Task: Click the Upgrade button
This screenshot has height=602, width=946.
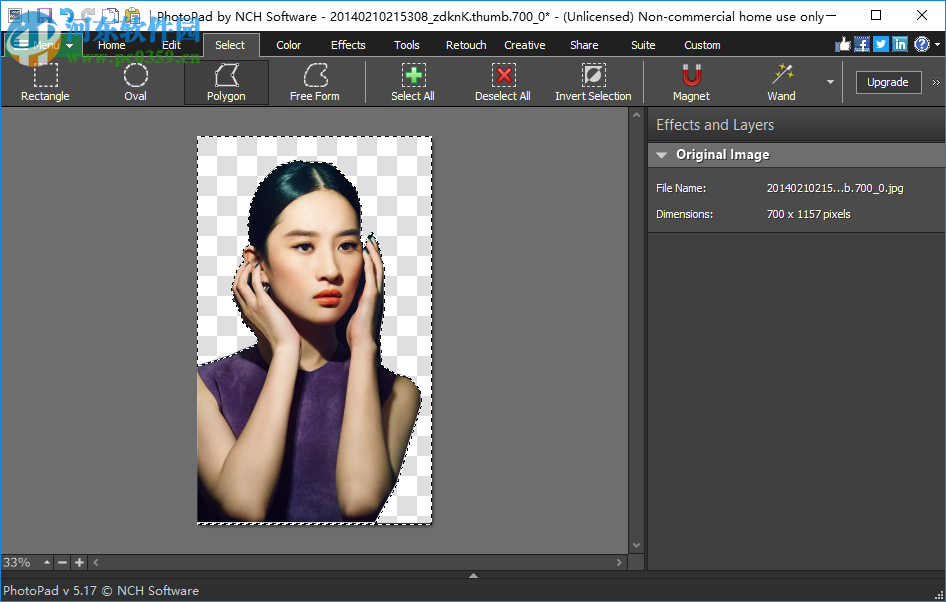Action: (x=888, y=82)
